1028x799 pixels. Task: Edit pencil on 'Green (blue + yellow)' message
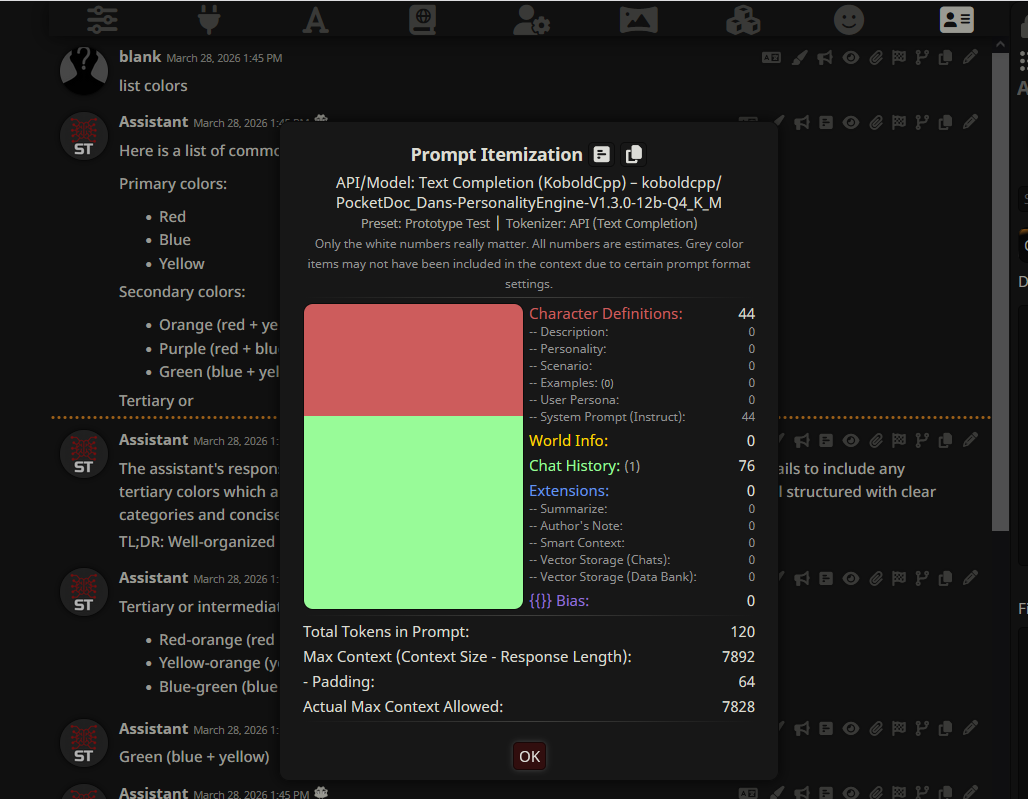tap(970, 729)
